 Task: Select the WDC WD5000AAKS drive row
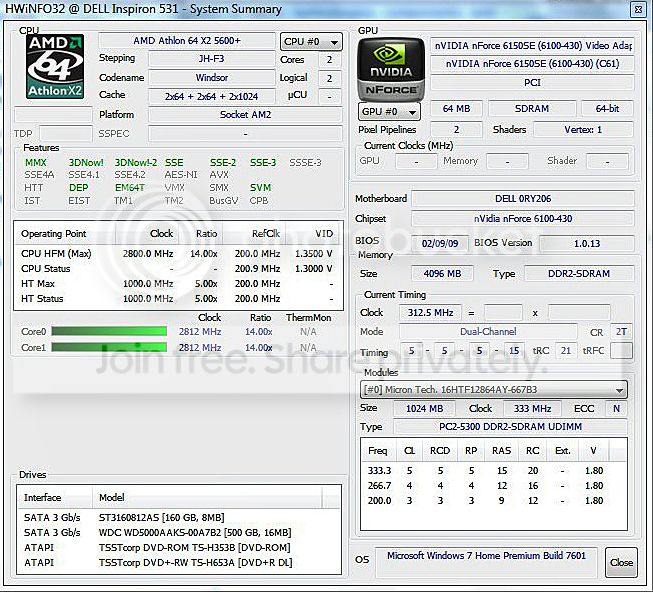pyautogui.click(x=178, y=532)
